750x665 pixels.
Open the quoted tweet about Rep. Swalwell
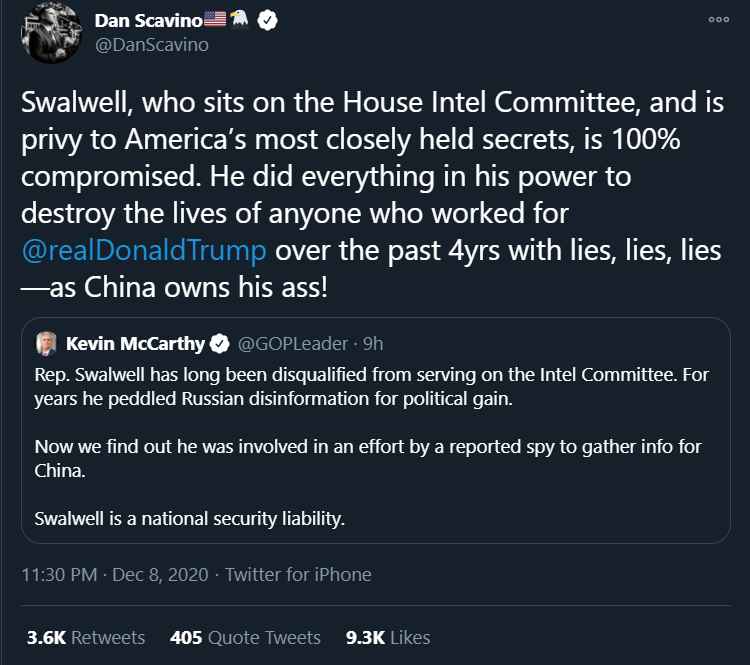pos(376,445)
